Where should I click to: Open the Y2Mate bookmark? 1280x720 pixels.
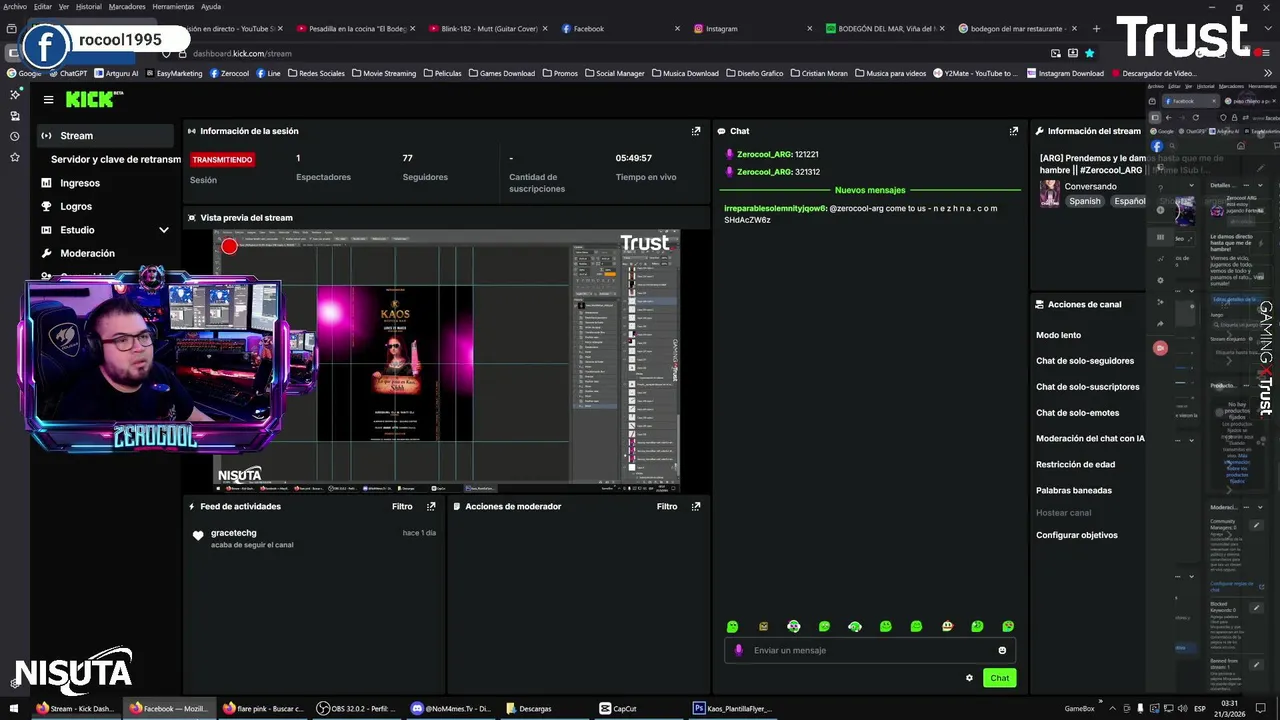tap(976, 73)
